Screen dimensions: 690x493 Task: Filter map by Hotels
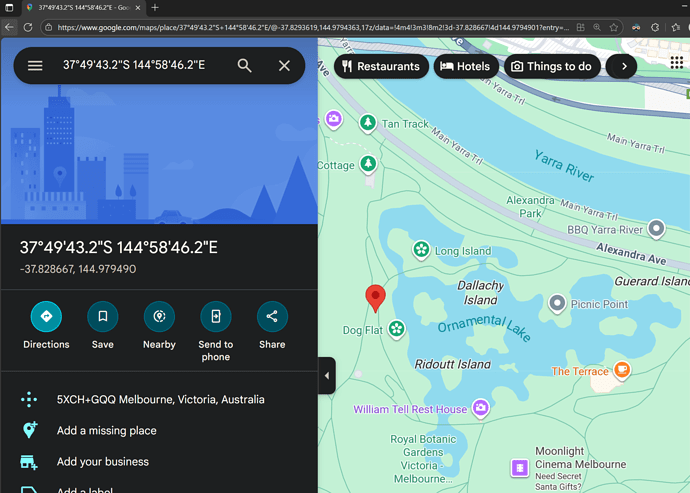(x=466, y=67)
